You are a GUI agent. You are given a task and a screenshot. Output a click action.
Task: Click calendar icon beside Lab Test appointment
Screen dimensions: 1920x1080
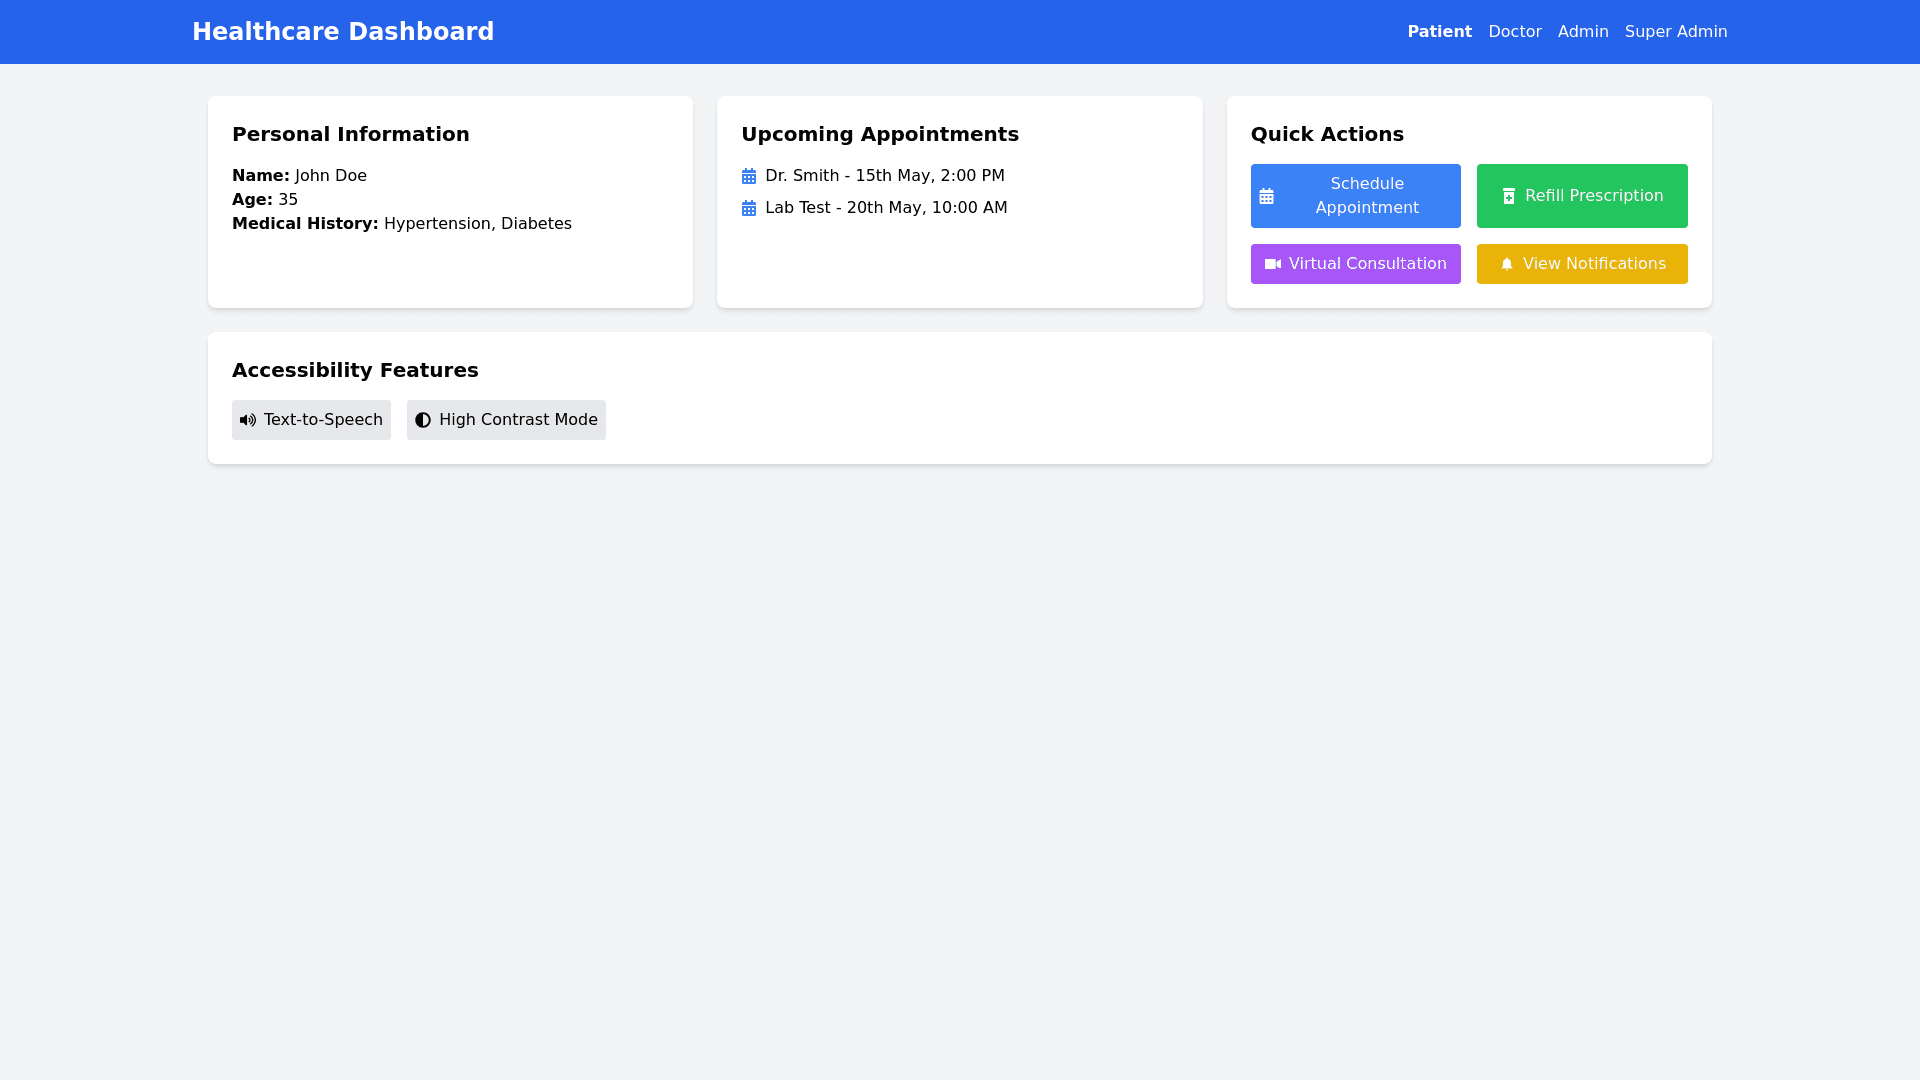click(749, 208)
